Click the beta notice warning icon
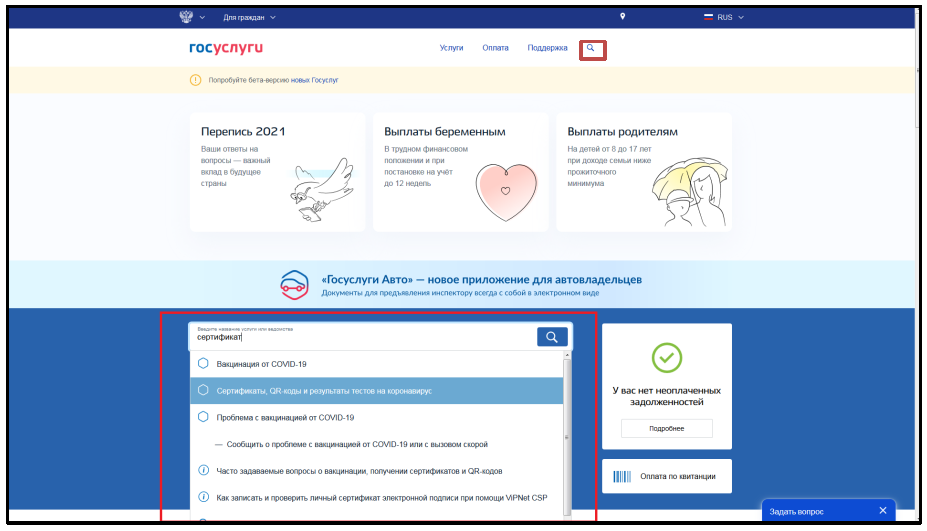927x531 pixels. (x=195, y=80)
